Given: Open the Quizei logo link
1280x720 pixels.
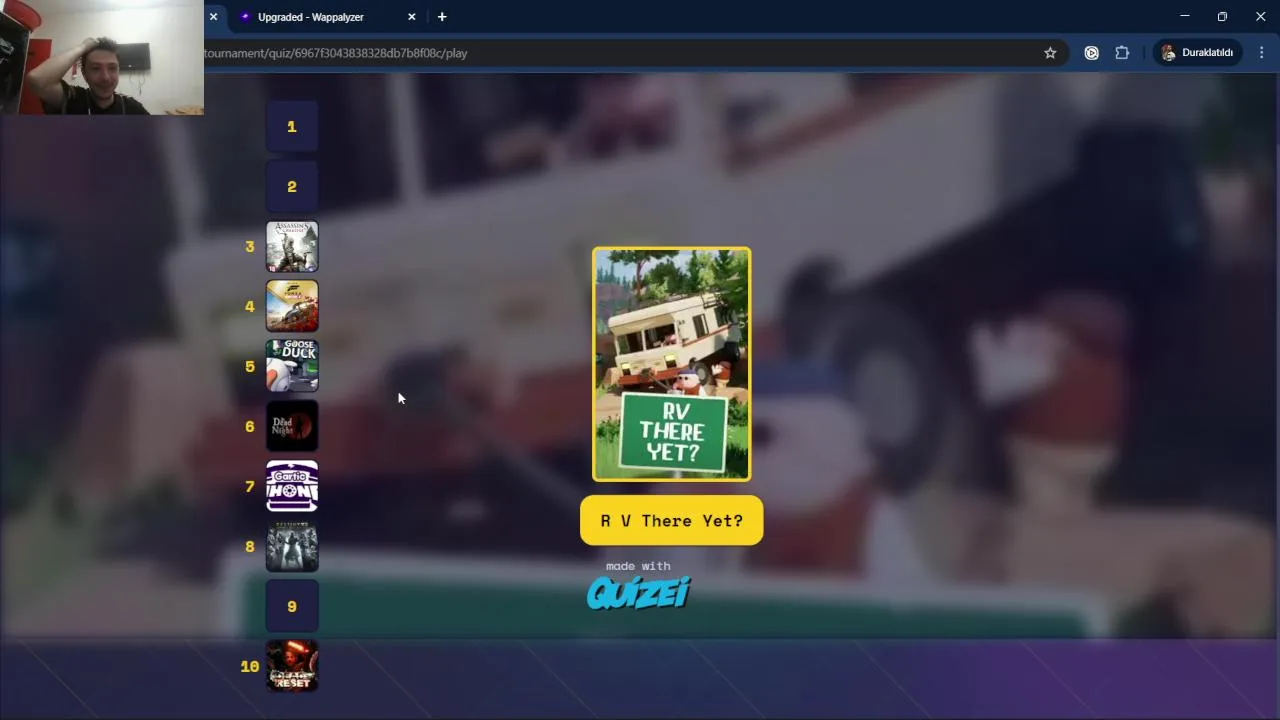Looking at the screenshot, I should (x=638, y=592).
